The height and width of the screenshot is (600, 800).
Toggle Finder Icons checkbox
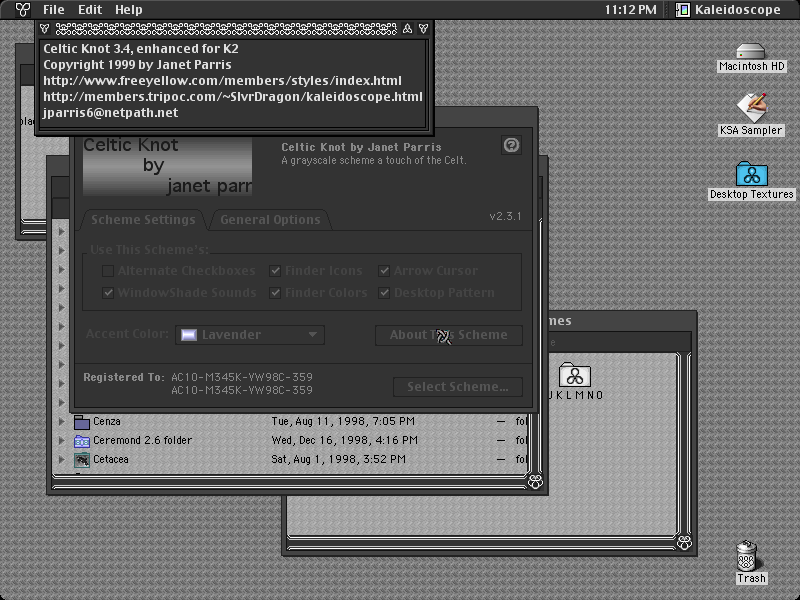pos(275,271)
